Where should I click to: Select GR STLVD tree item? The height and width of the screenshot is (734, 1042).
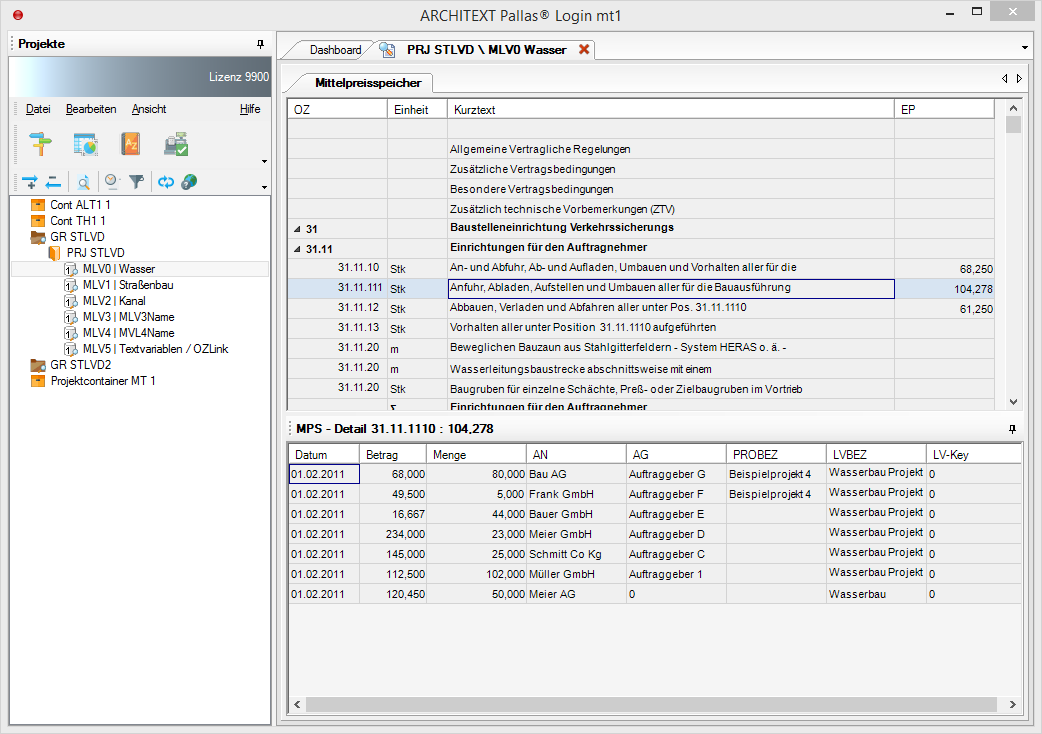[77, 236]
